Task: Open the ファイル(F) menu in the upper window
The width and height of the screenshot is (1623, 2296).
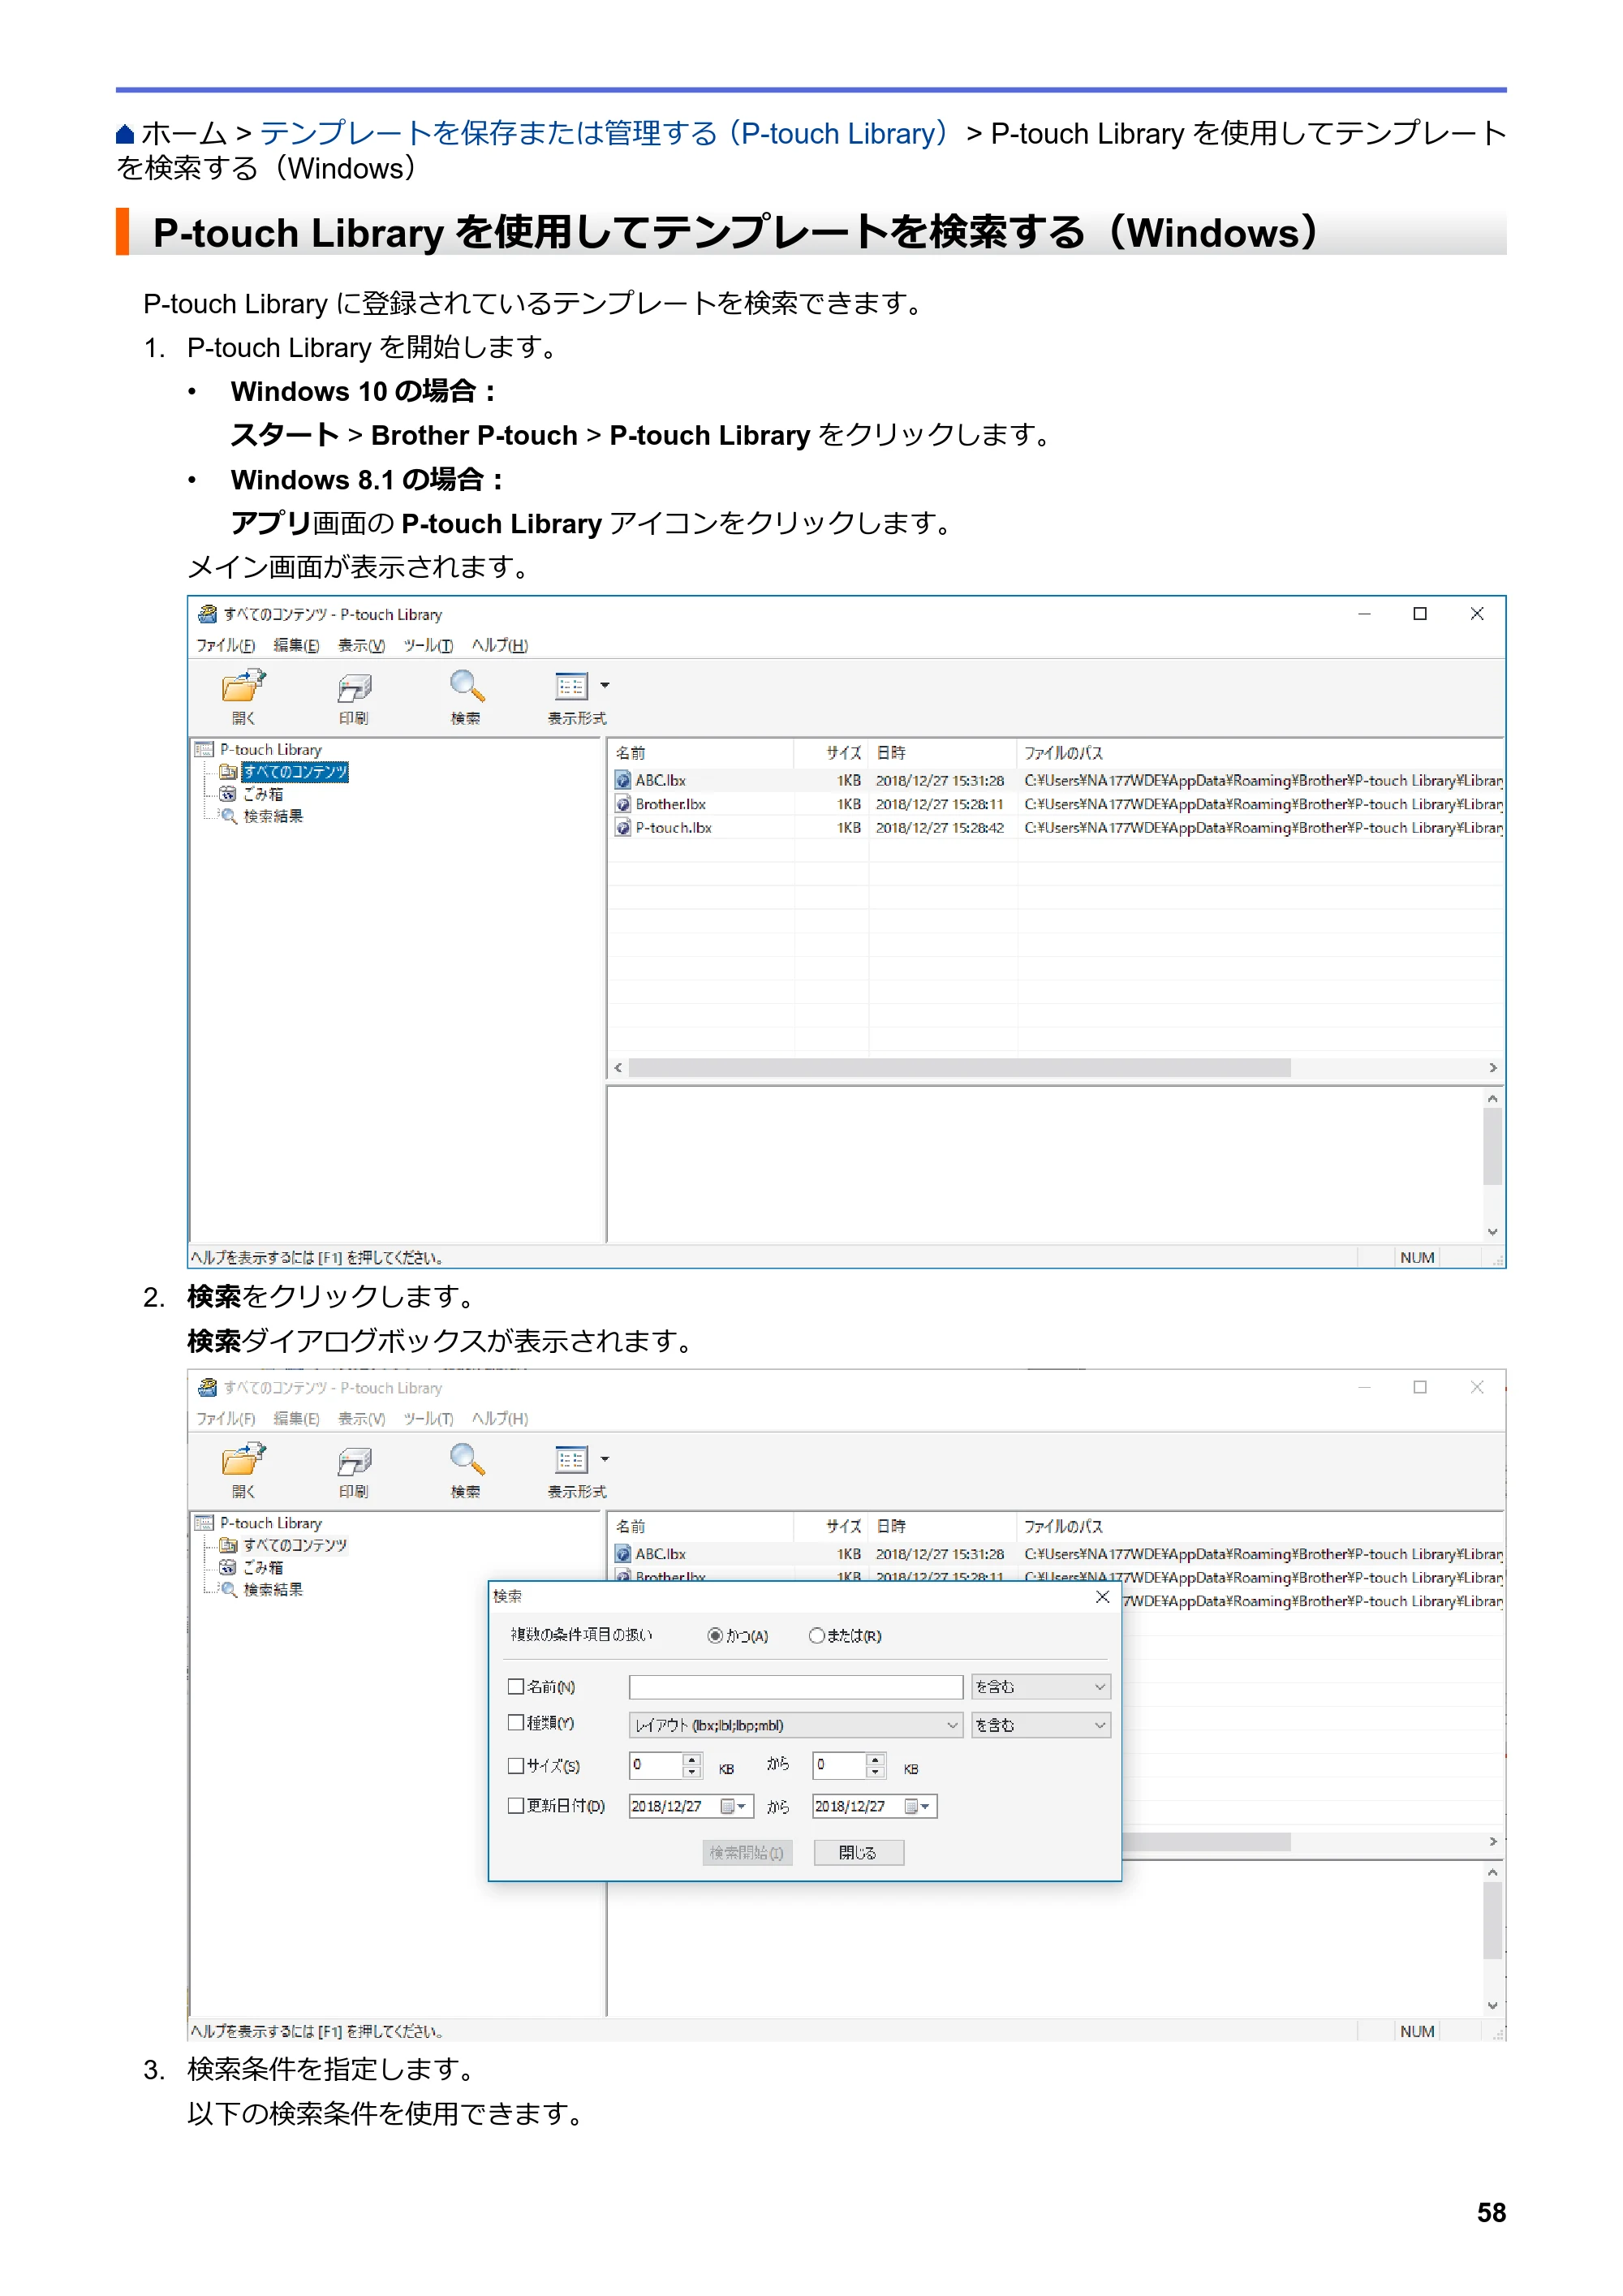Action: point(225,645)
